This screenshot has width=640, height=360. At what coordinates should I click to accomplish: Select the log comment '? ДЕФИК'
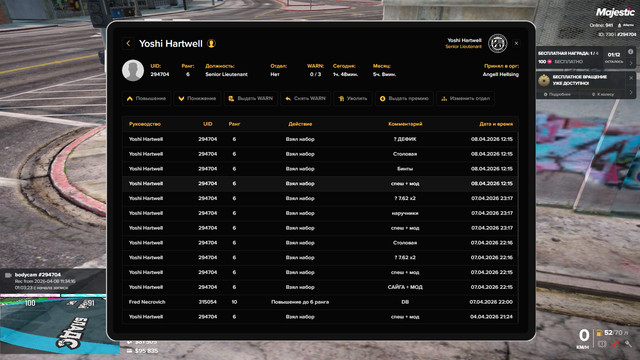405,139
